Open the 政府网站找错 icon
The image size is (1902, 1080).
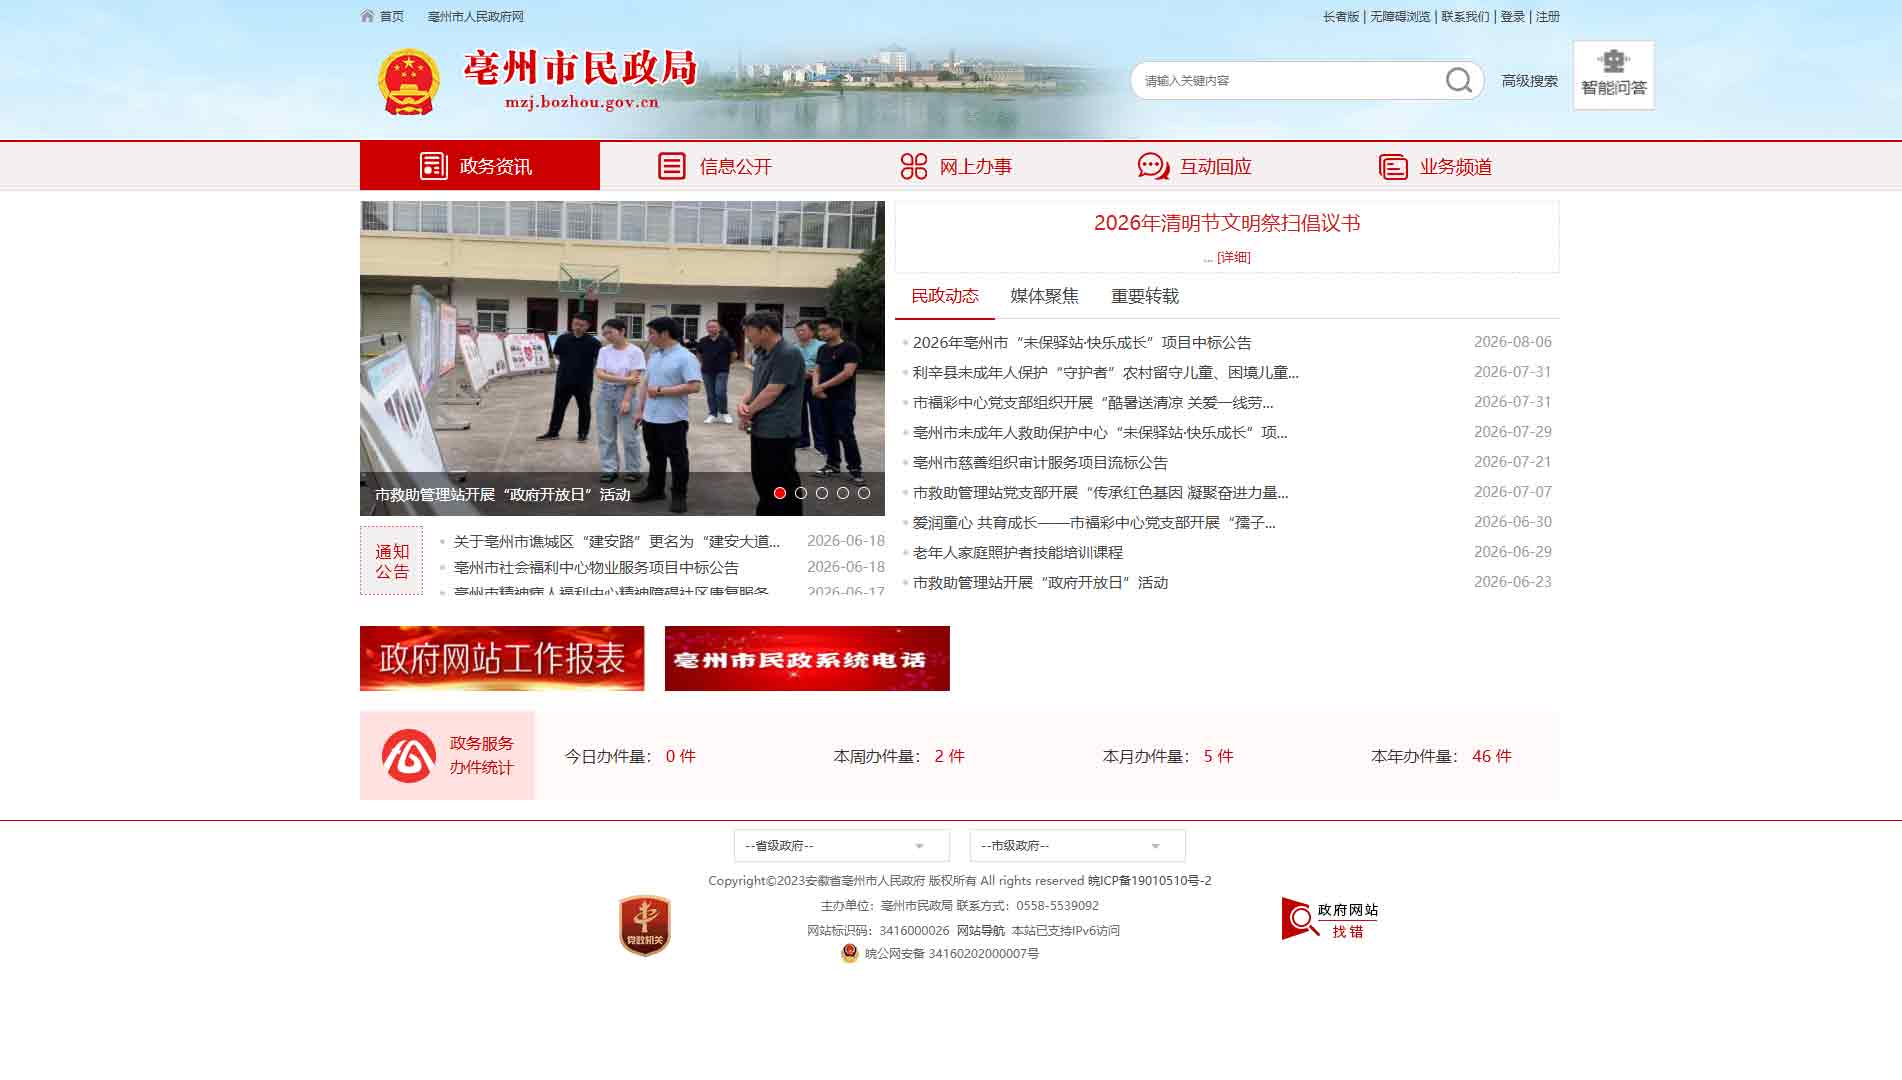pyautogui.click(x=1330, y=919)
